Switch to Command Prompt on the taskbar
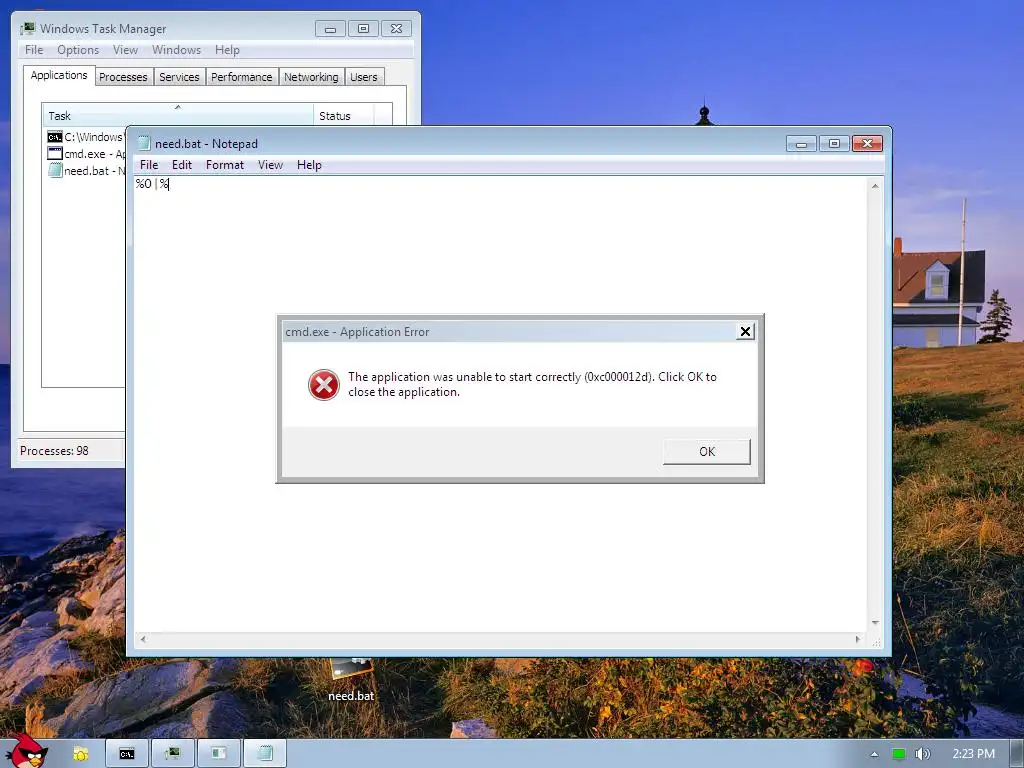Image resolution: width=1024 pixels, height=768 pixels. [x=127, y=754]
